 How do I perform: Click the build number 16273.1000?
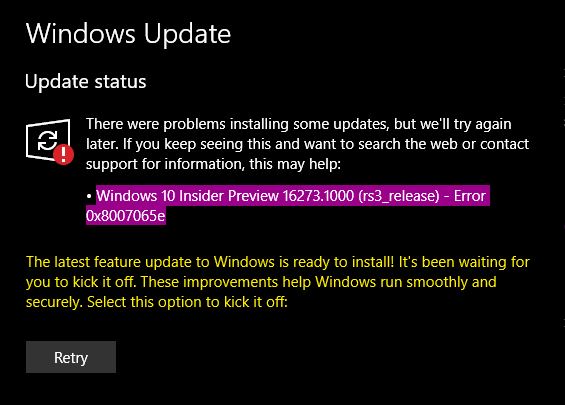click(319, 196)
